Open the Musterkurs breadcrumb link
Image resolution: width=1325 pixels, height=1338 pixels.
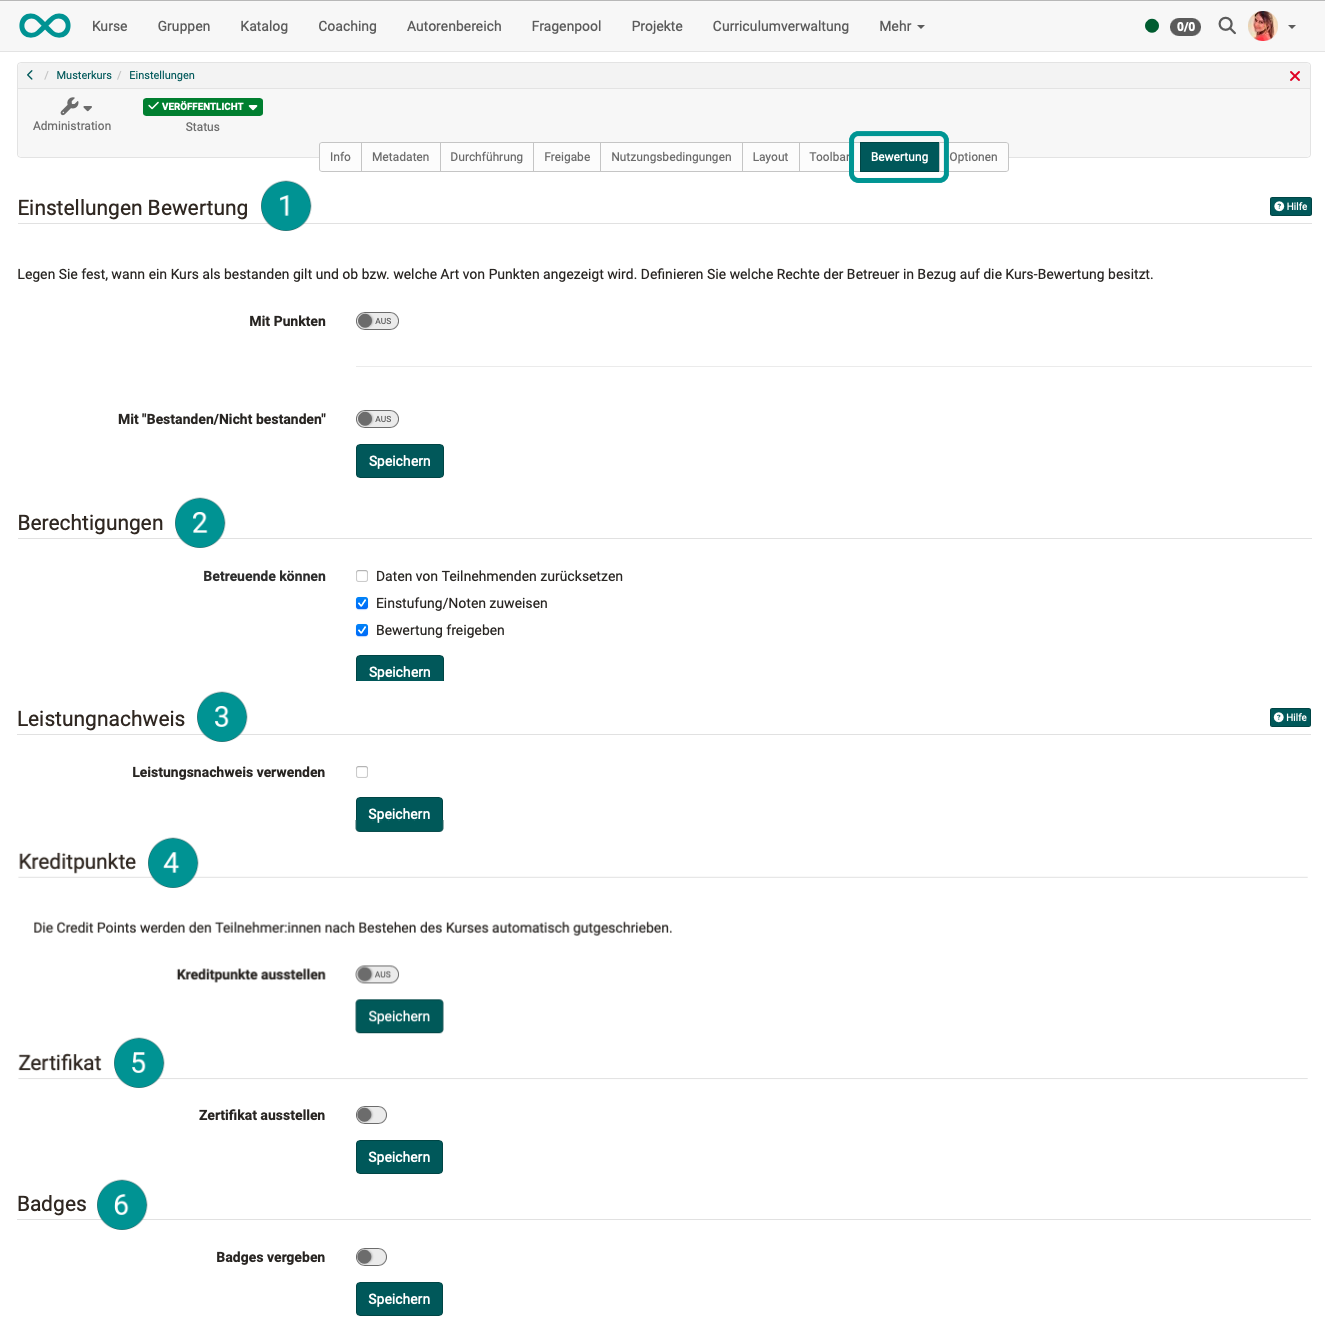[x=84, y=75]
